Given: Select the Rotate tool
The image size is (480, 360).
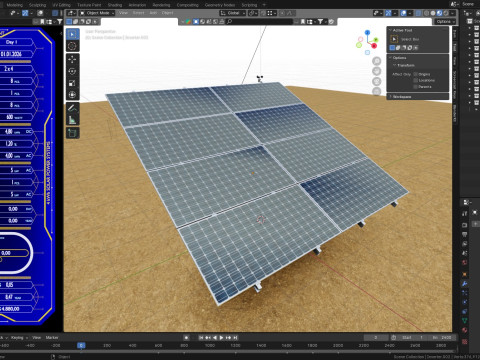Looking at the screenshot, I should [72, 71].
